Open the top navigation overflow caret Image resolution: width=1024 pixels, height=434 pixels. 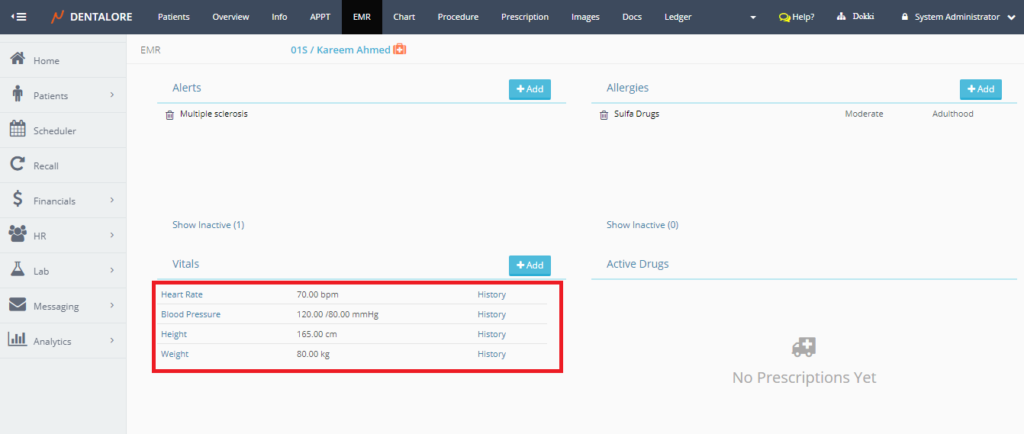pos(753,17)
